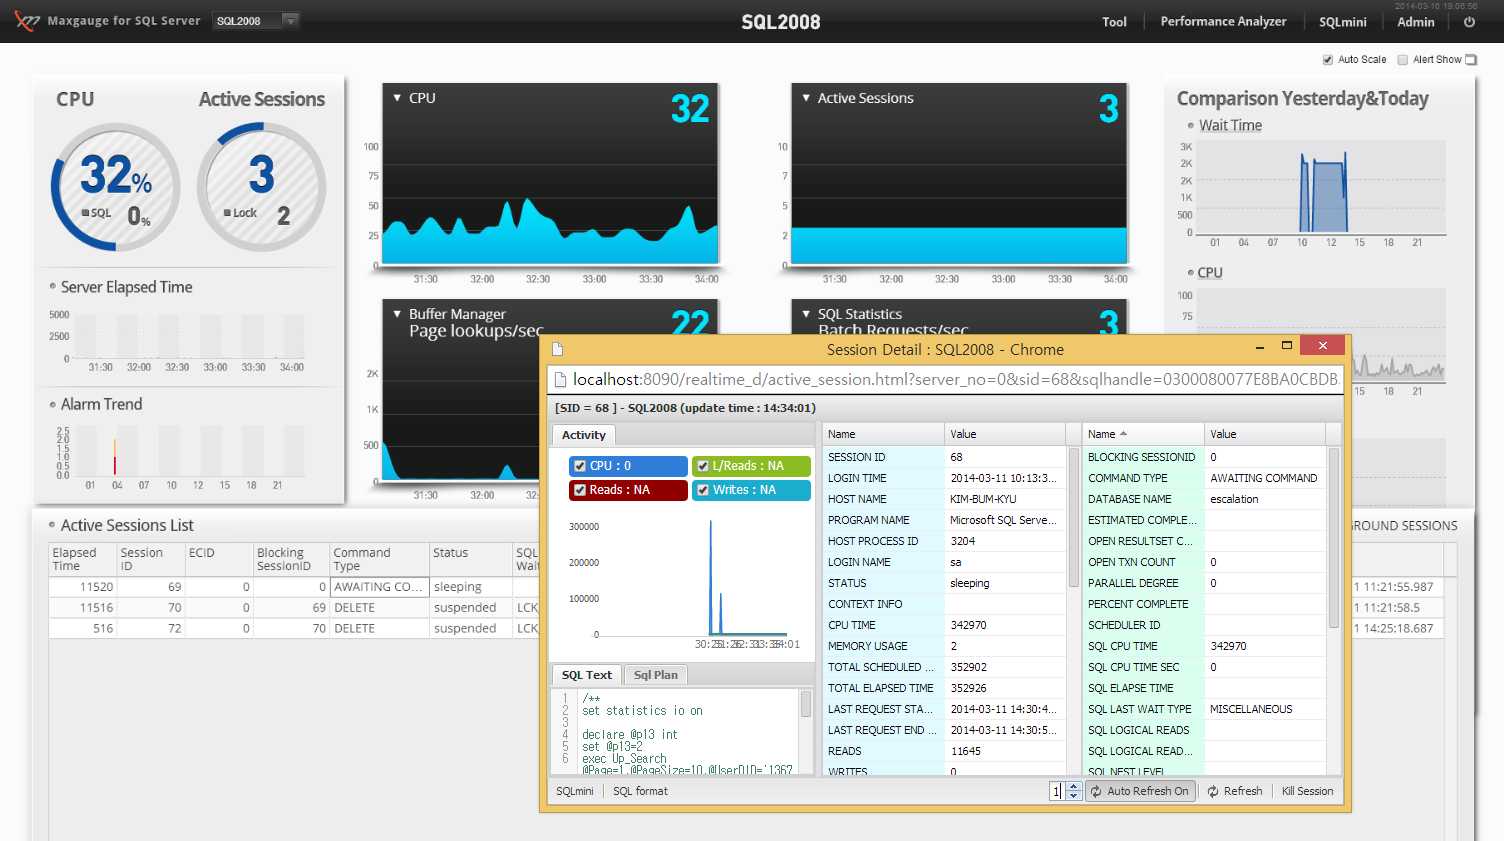Open SQLmini from the top menu

(x=1342, y=21)
